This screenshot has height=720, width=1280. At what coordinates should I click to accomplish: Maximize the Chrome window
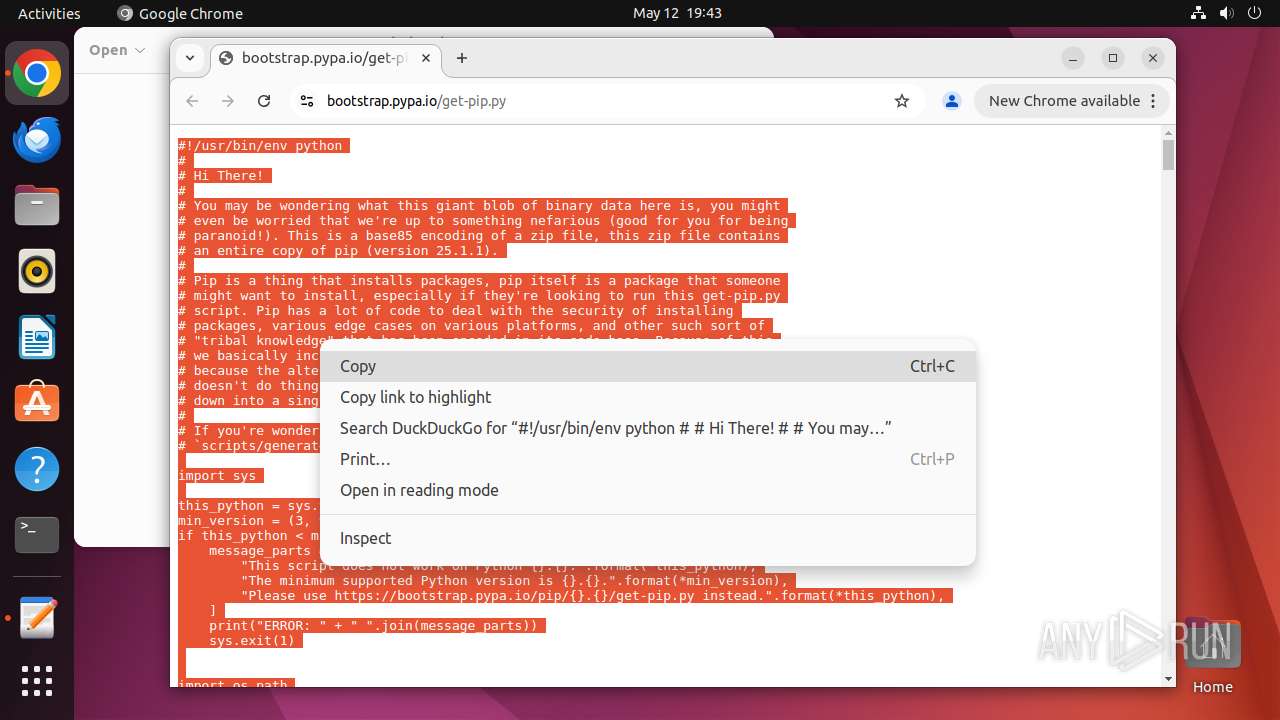pyautogui.click(x=1113, y=58)
